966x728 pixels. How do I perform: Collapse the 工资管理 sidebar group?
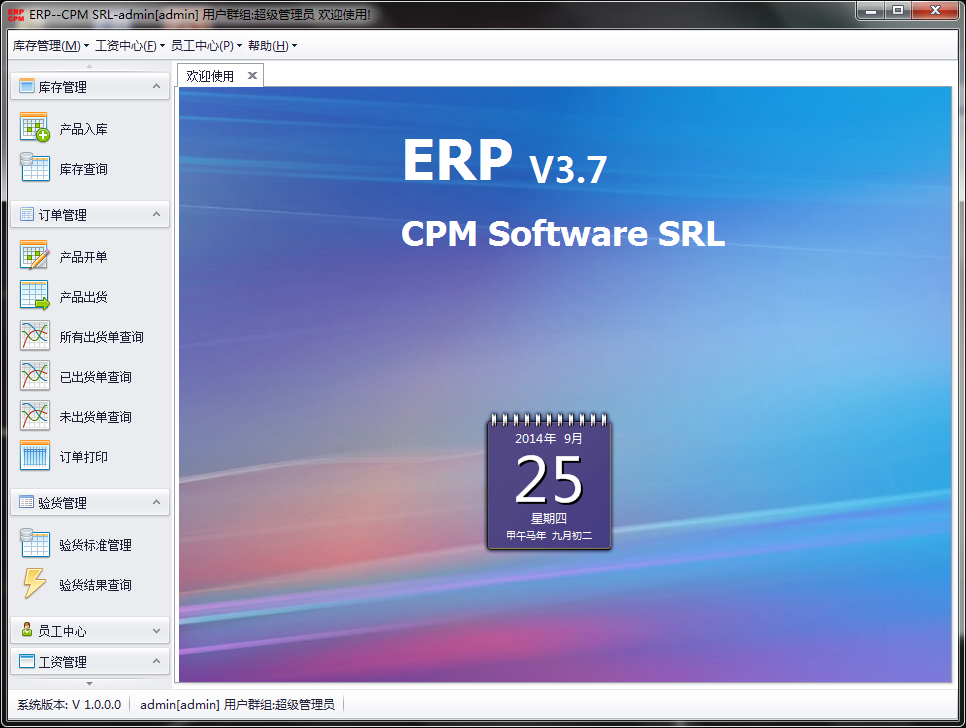pyautogui.click(x=156, y=661)
